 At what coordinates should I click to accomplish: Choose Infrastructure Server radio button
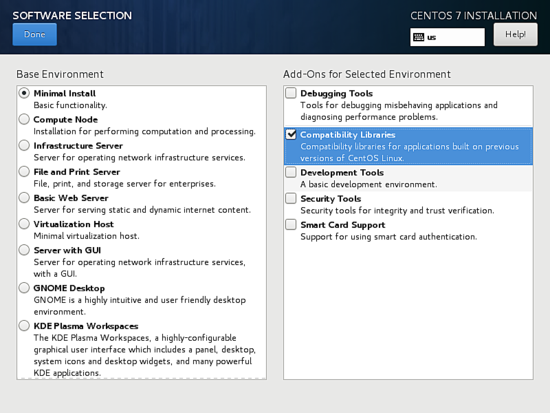pyautogui.click(x=24, y=145)
